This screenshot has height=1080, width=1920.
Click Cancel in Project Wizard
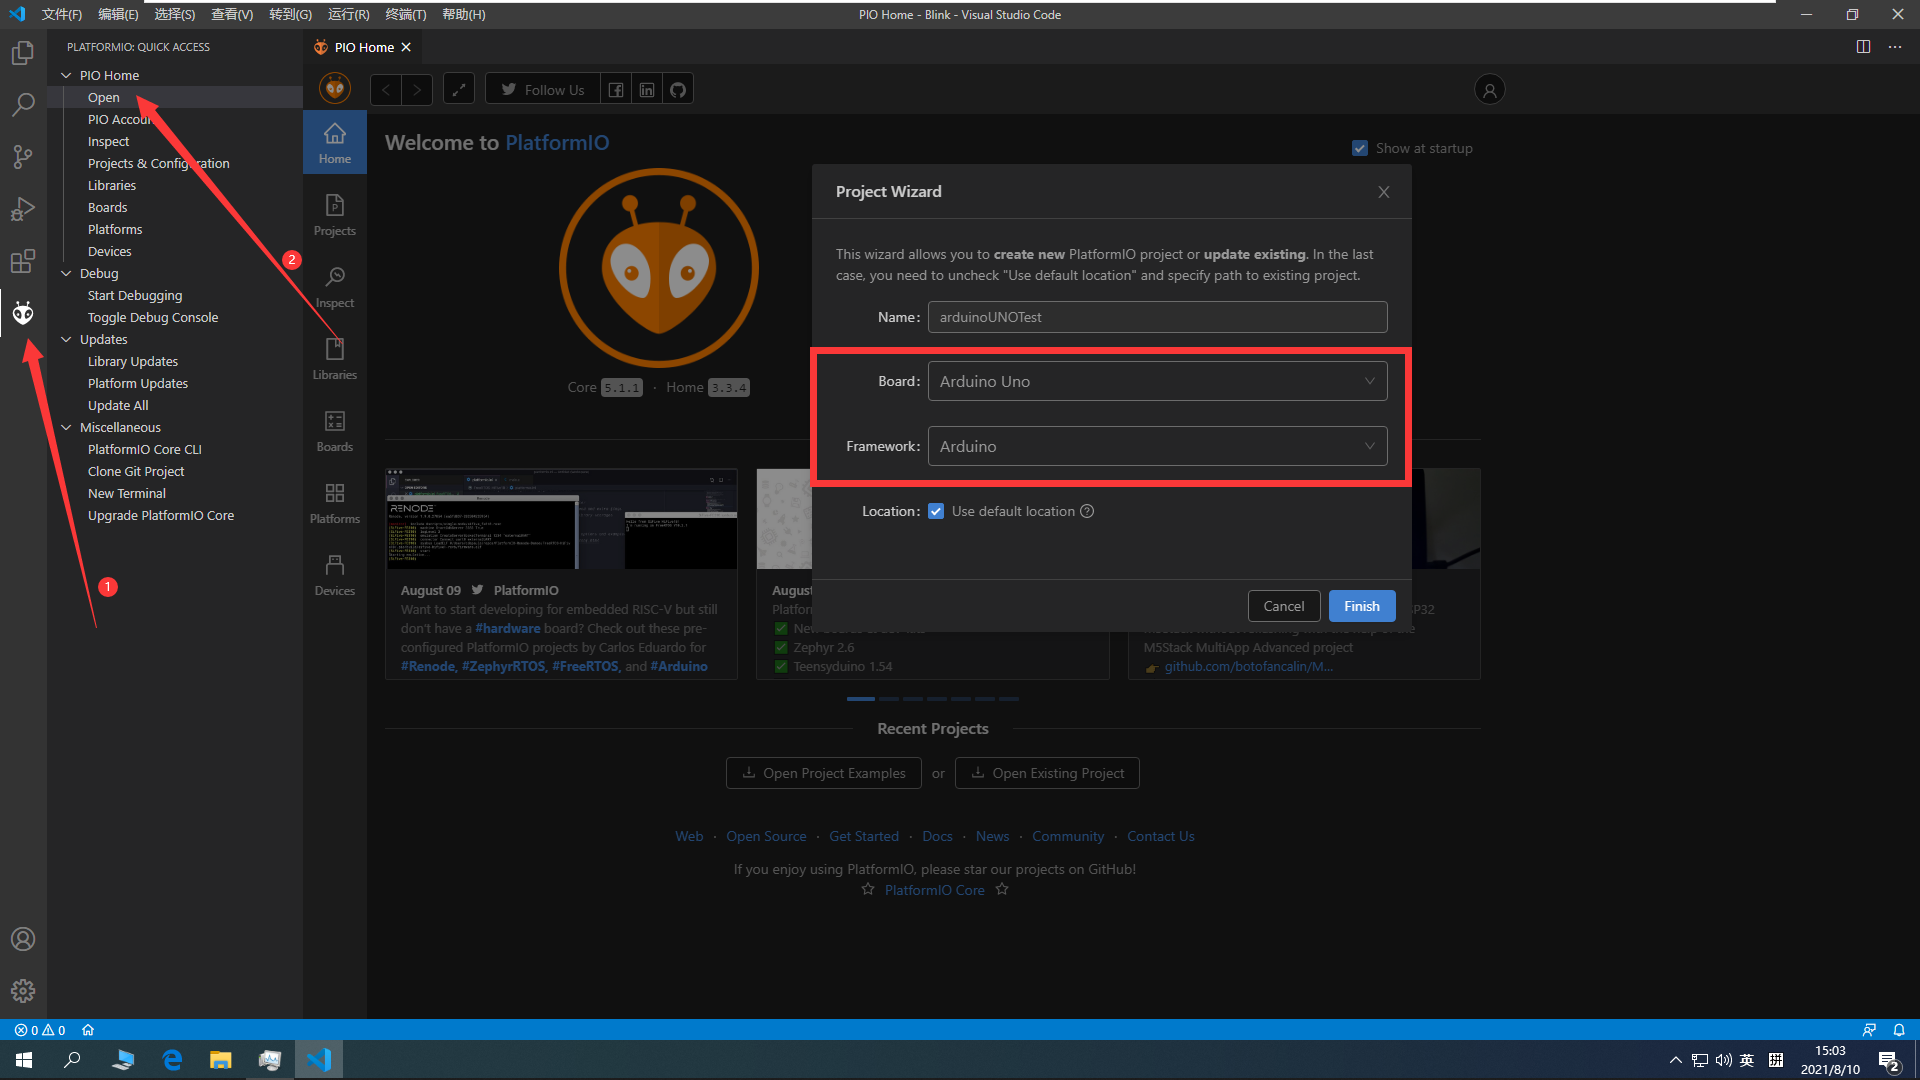click(1283, 606)
